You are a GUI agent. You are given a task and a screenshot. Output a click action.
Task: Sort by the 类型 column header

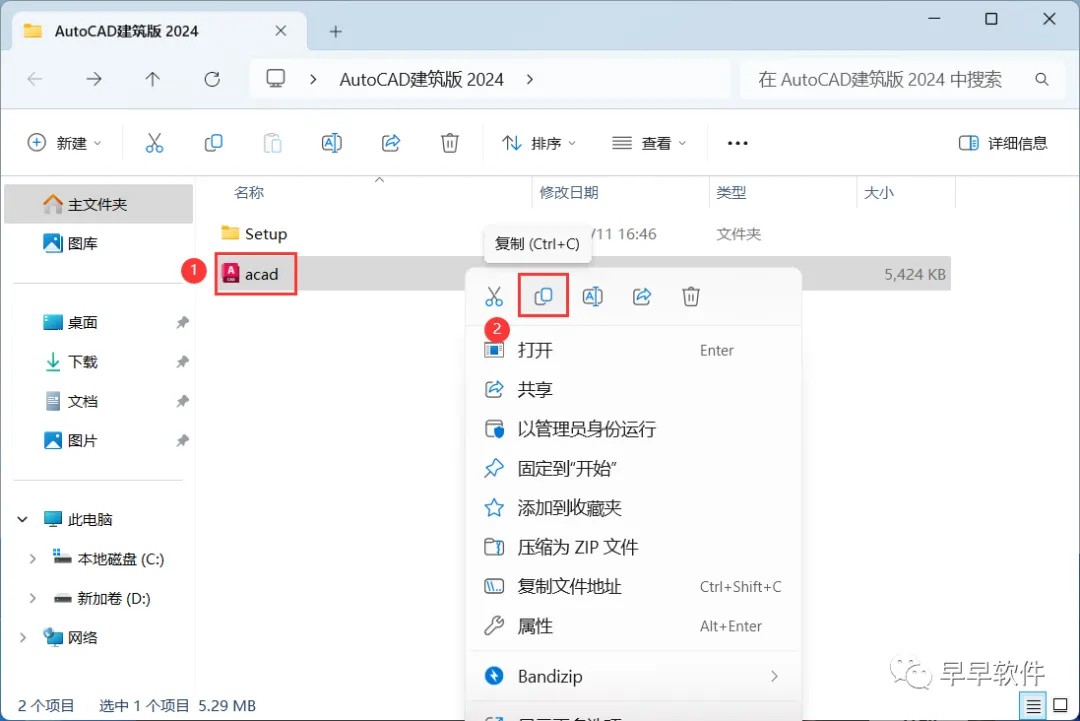(x=731, y=192)
